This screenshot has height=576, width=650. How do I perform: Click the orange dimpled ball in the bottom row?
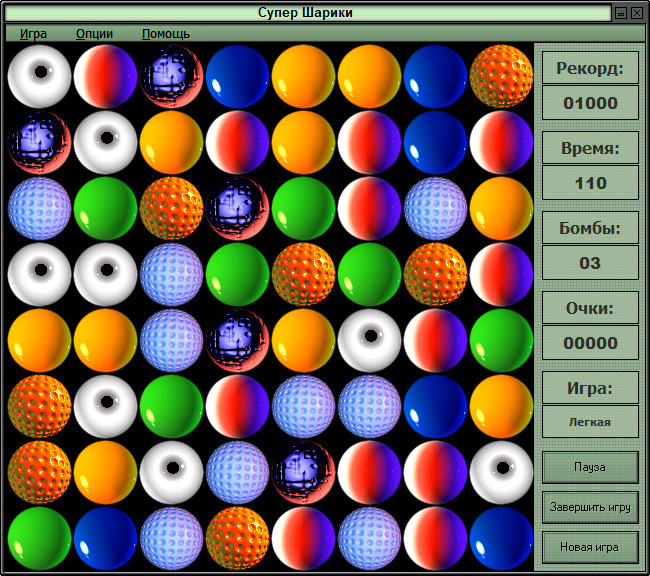click(x=238, y=538)
